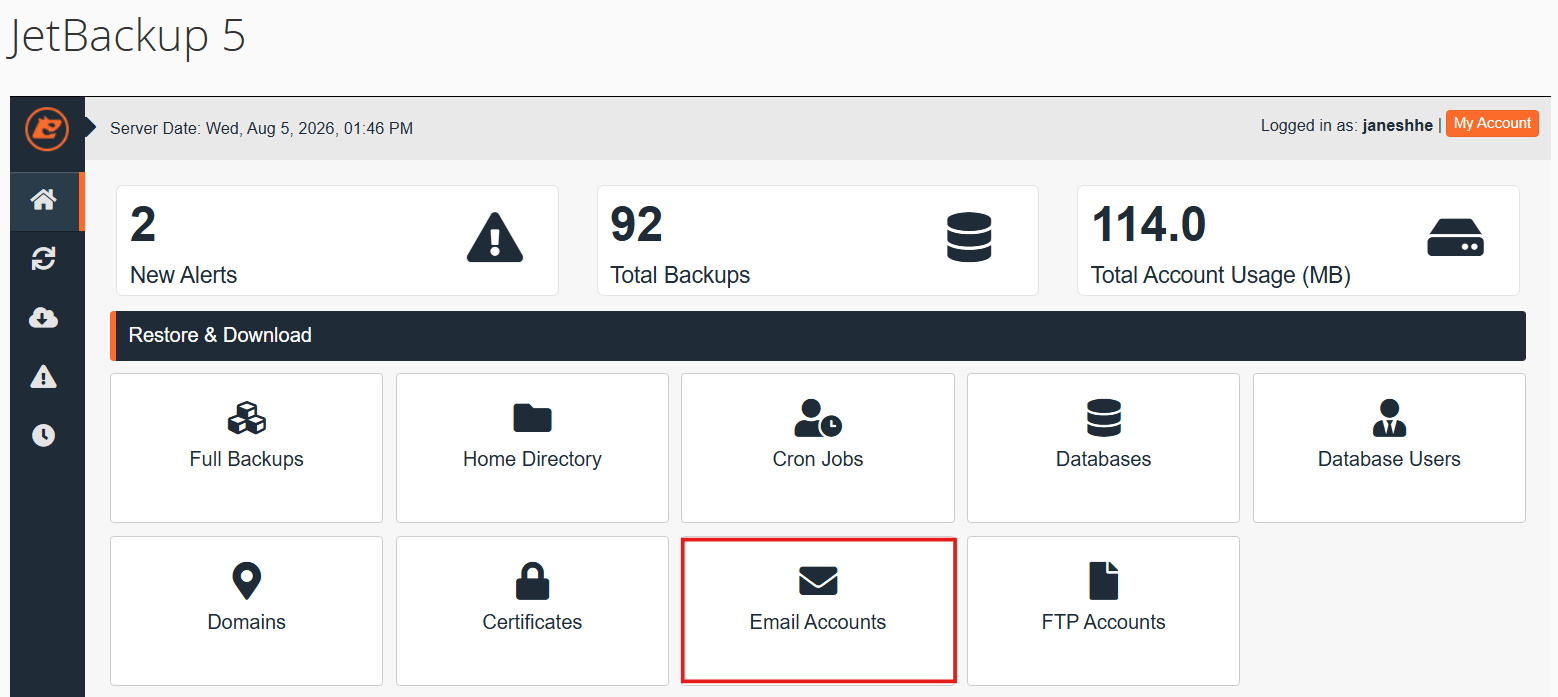Open the Home Directory label
The image size is (1558, 697).
pyautogui.click(x=532, y=459)
